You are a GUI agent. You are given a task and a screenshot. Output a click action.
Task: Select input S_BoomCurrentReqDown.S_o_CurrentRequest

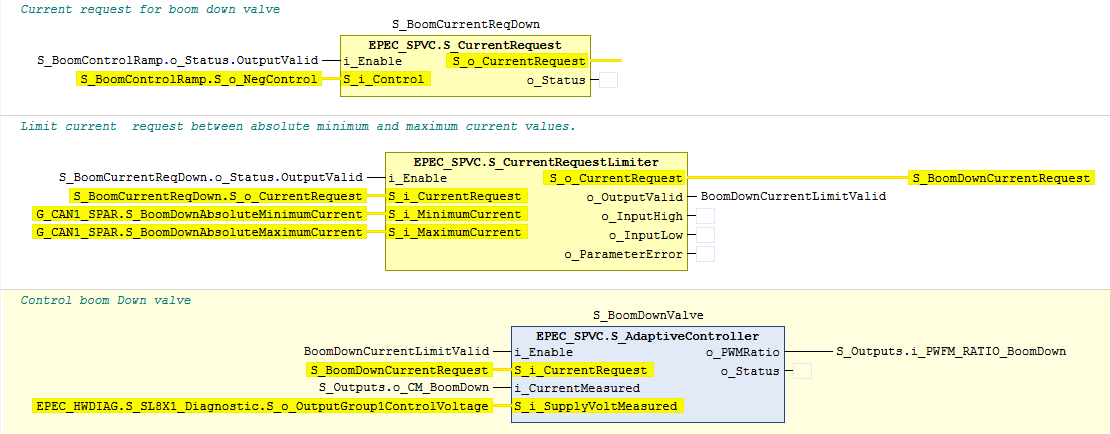click(x=218, y=196)
